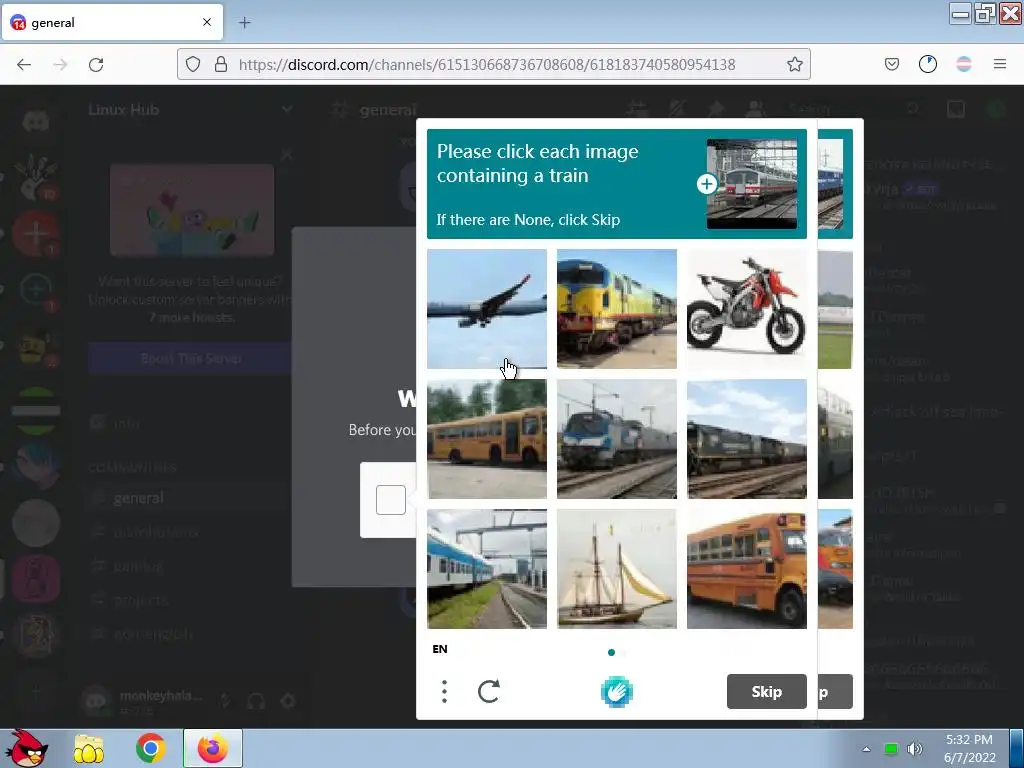Refresh the captcha challenge
The height and width of the screenshot is (768, 1024).
click(x=488, y=692)
